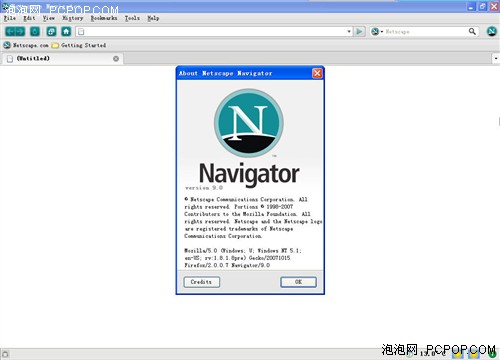Go forward with the Forward arrow button
This screenshot has width=500, height=360.
coord(20,32)
